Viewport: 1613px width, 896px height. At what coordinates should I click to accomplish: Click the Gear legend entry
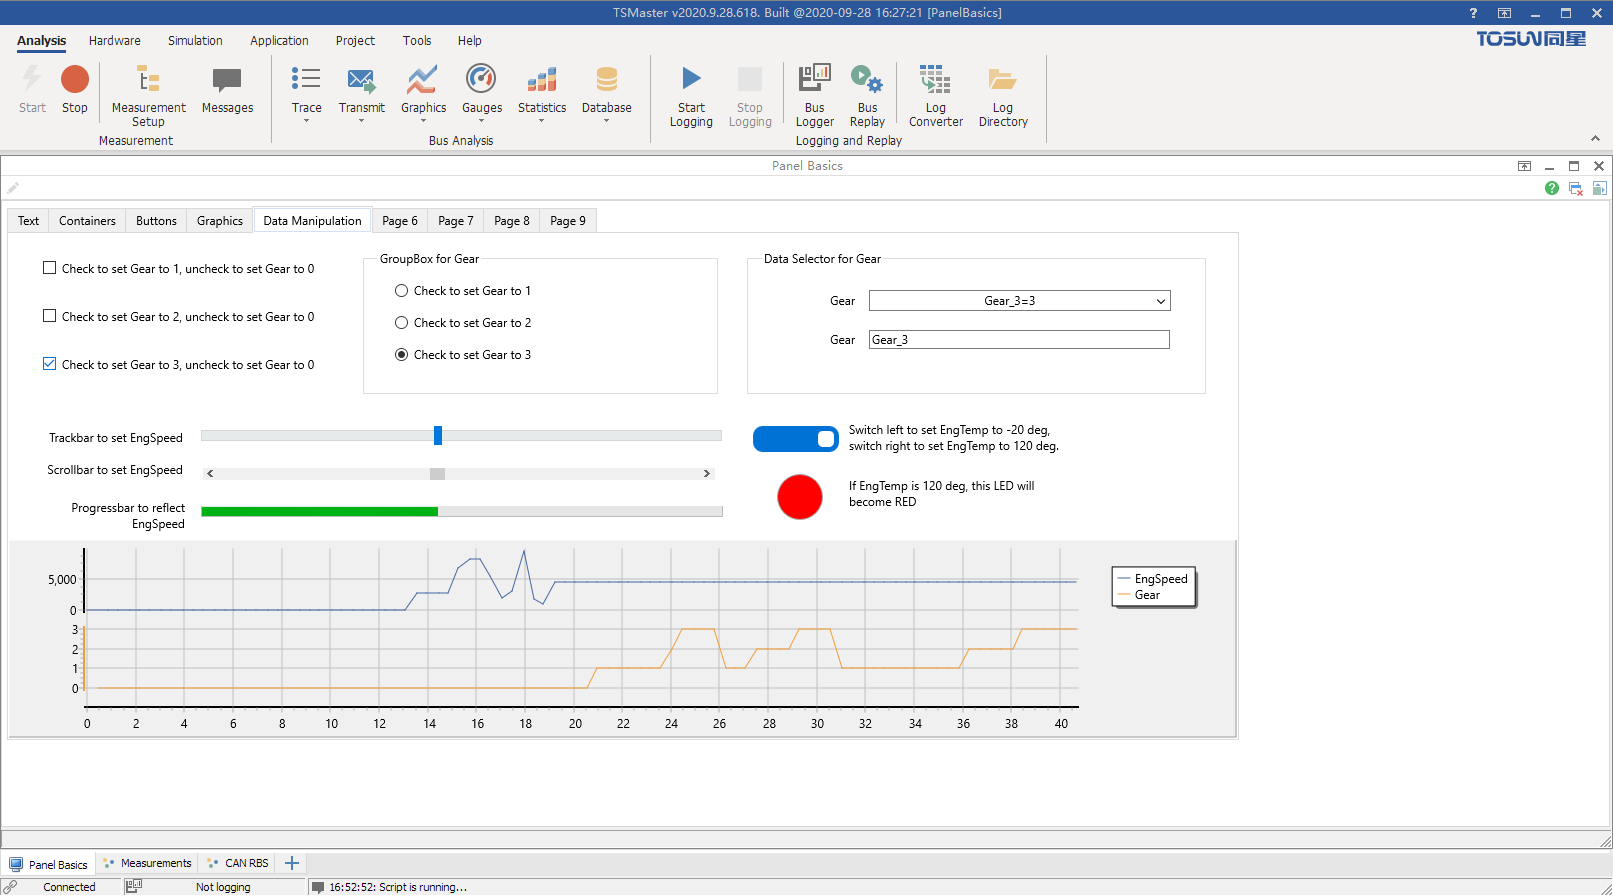(x=1138, y=595)
